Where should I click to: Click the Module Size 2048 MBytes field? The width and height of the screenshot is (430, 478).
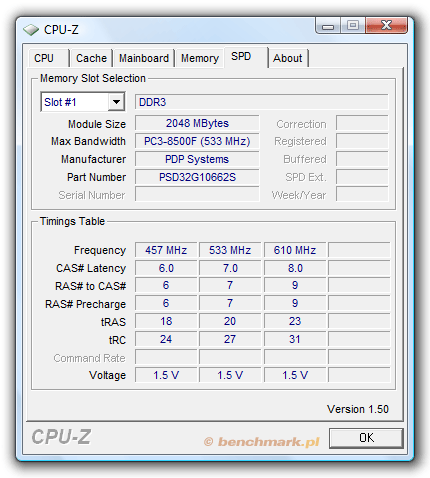[x=197, y=123]
